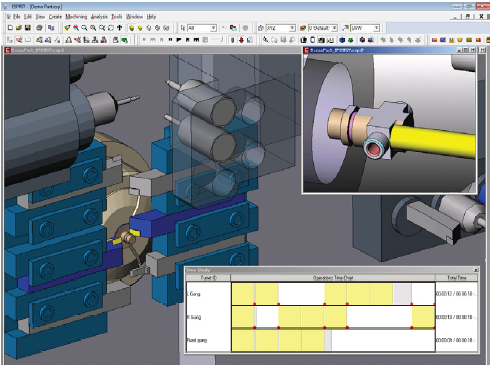Click the blue solid cube view icon

(x=342, y=40)
